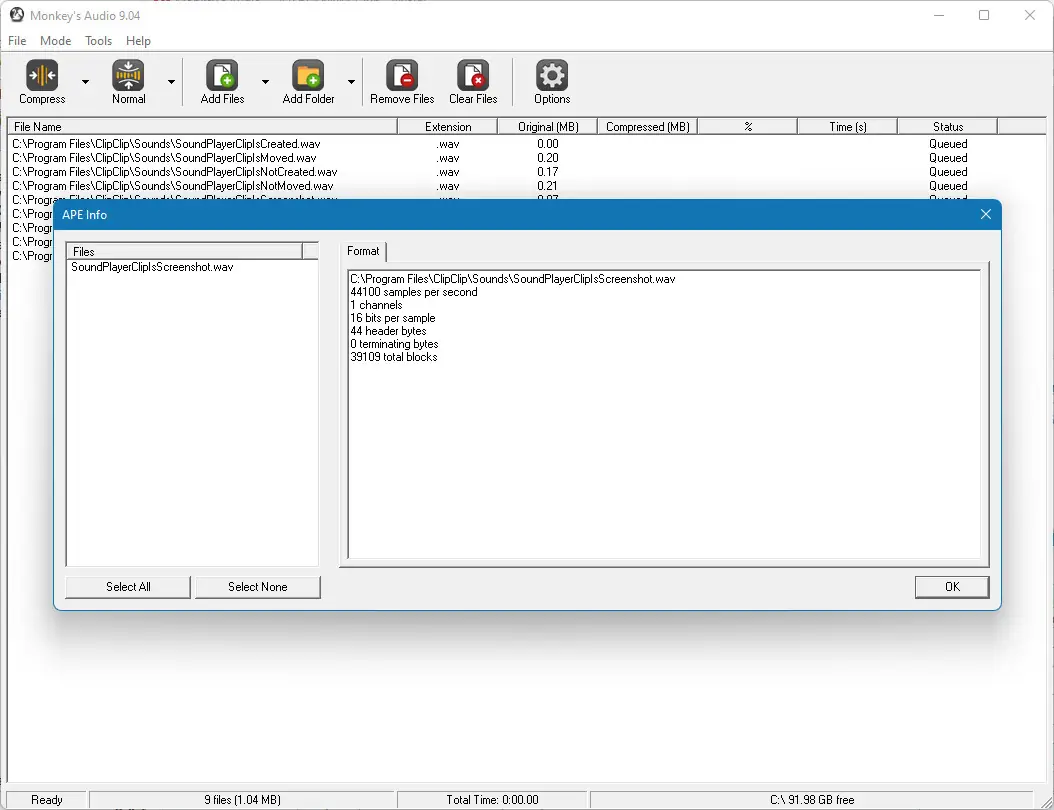The image size is (1054, 810).
Task: Click the 1 channels line
Action: 376,305
